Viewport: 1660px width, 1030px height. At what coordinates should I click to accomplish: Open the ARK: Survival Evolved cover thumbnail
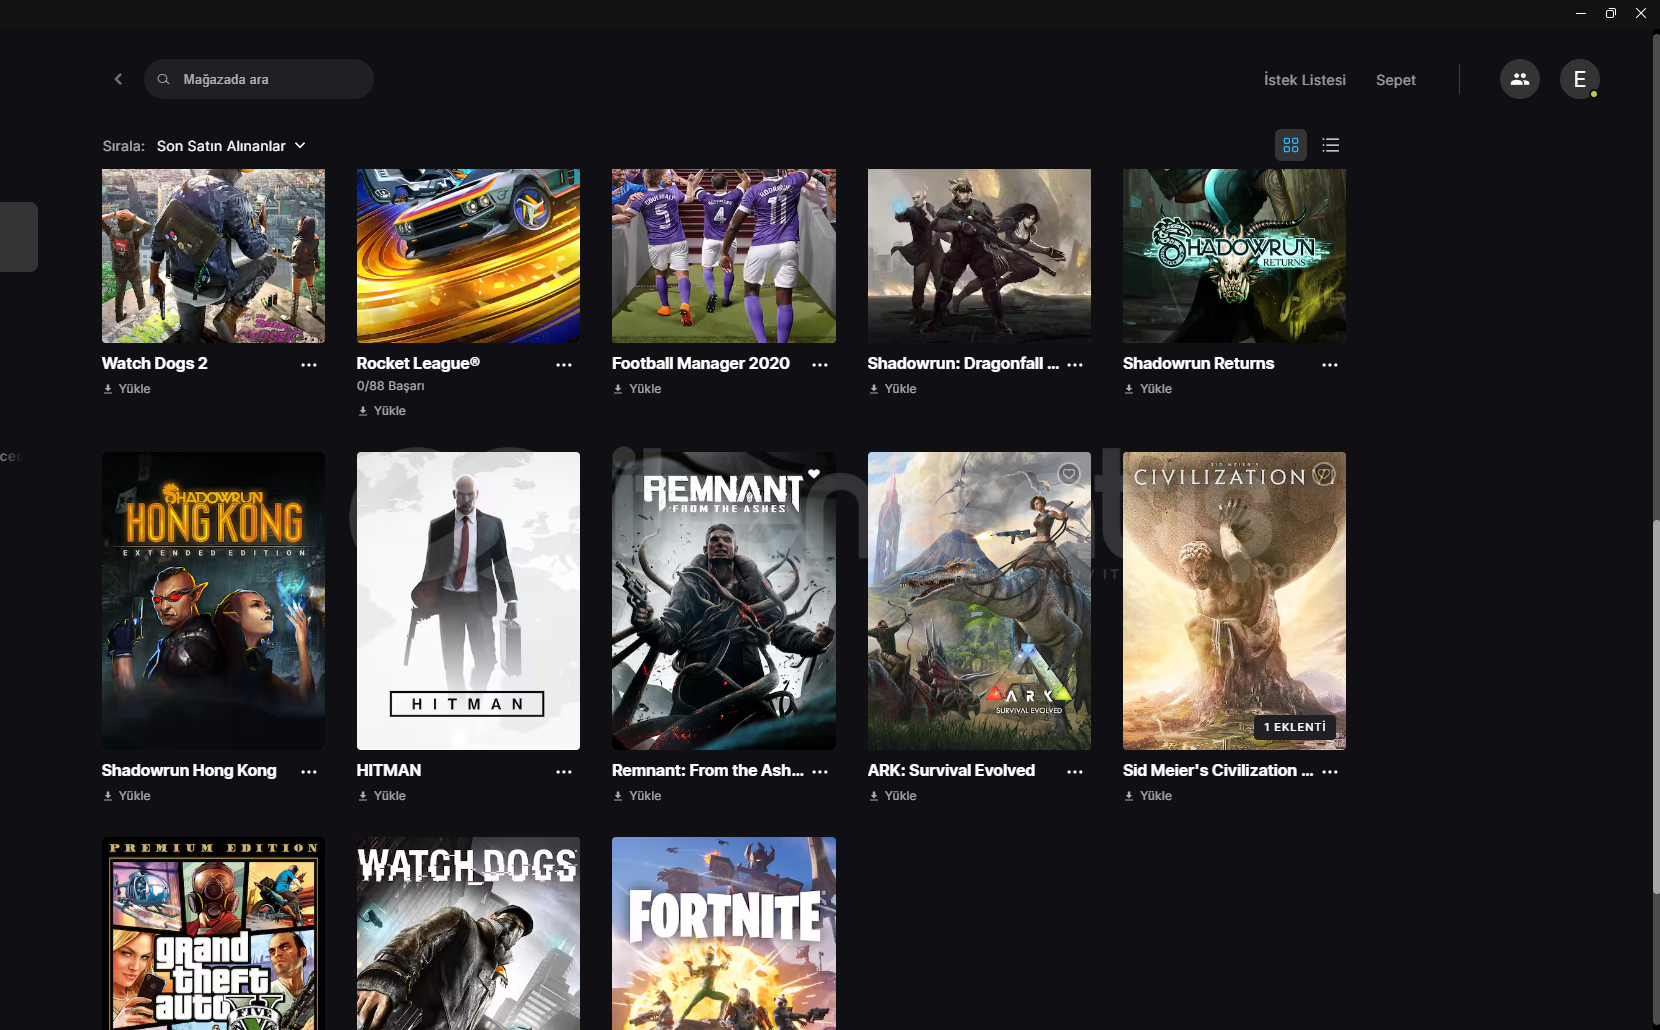coord(979,601)
